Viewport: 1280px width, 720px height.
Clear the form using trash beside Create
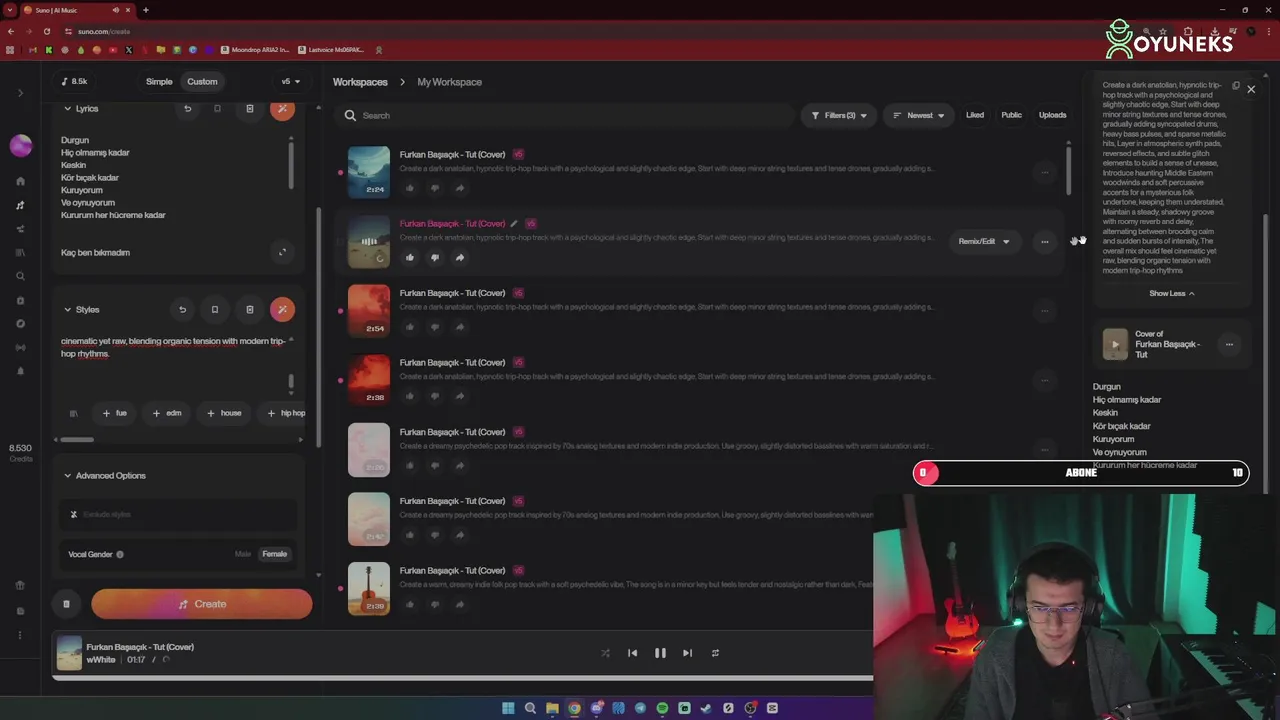66,604
